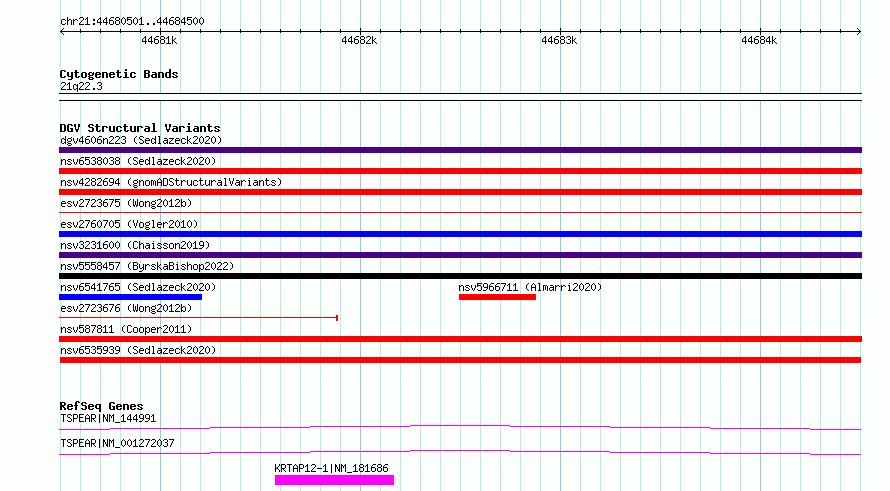Viewport: 890px width, 491px height.
Task: Select the magenta line for TSPEAR|NM_144991
Action: pos(460,427)
